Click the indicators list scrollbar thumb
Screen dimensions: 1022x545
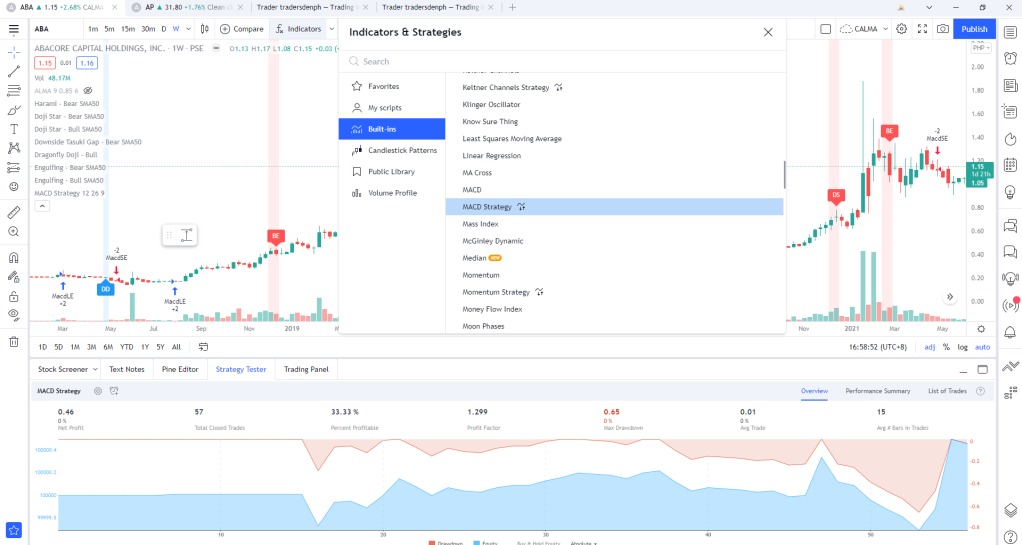coord(784,175)
